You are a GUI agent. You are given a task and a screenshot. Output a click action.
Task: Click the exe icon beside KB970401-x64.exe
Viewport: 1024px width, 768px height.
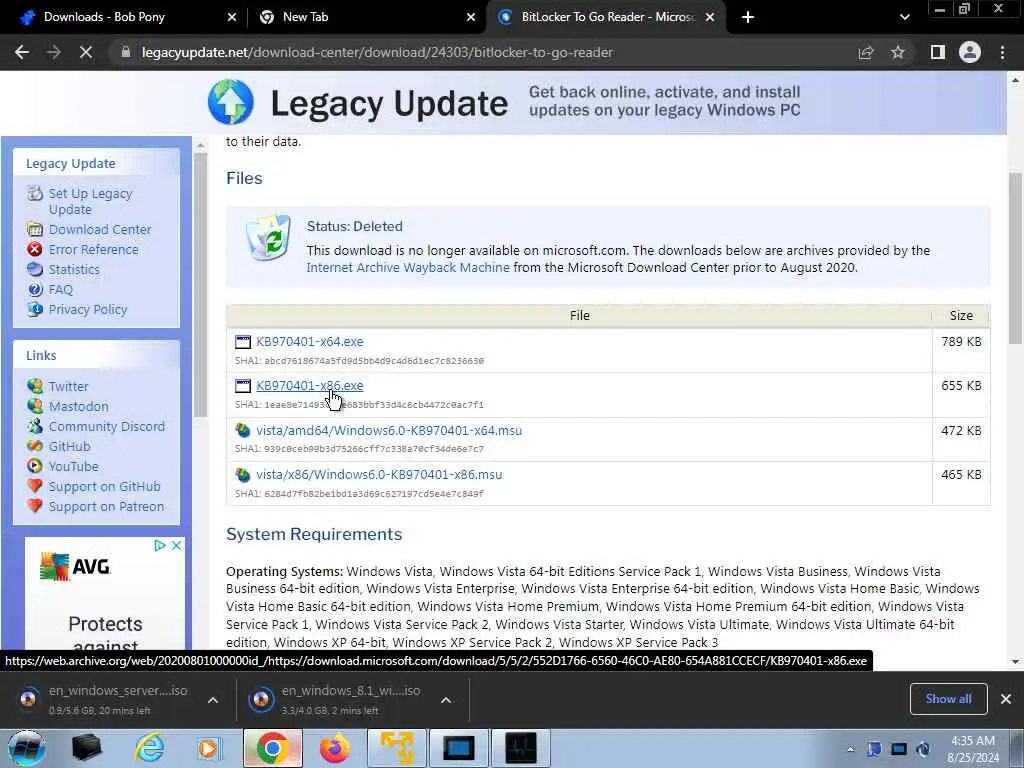click(x=243, y=342)
